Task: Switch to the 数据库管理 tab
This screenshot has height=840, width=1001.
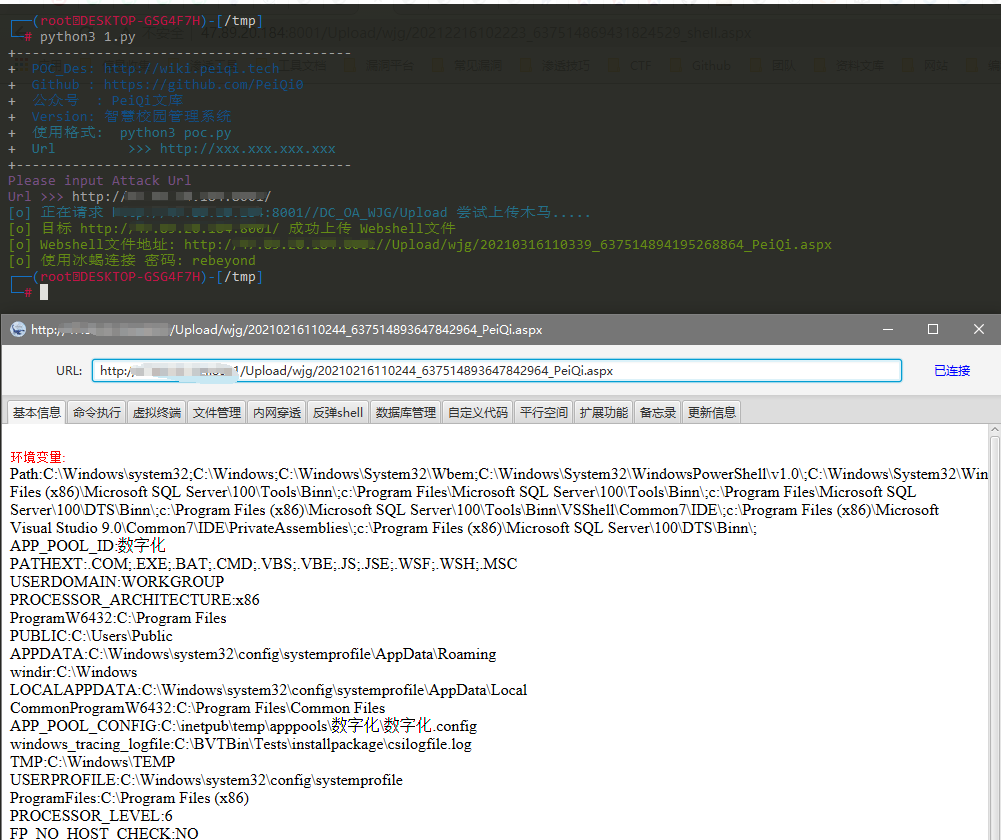Action: pos(406,412)
